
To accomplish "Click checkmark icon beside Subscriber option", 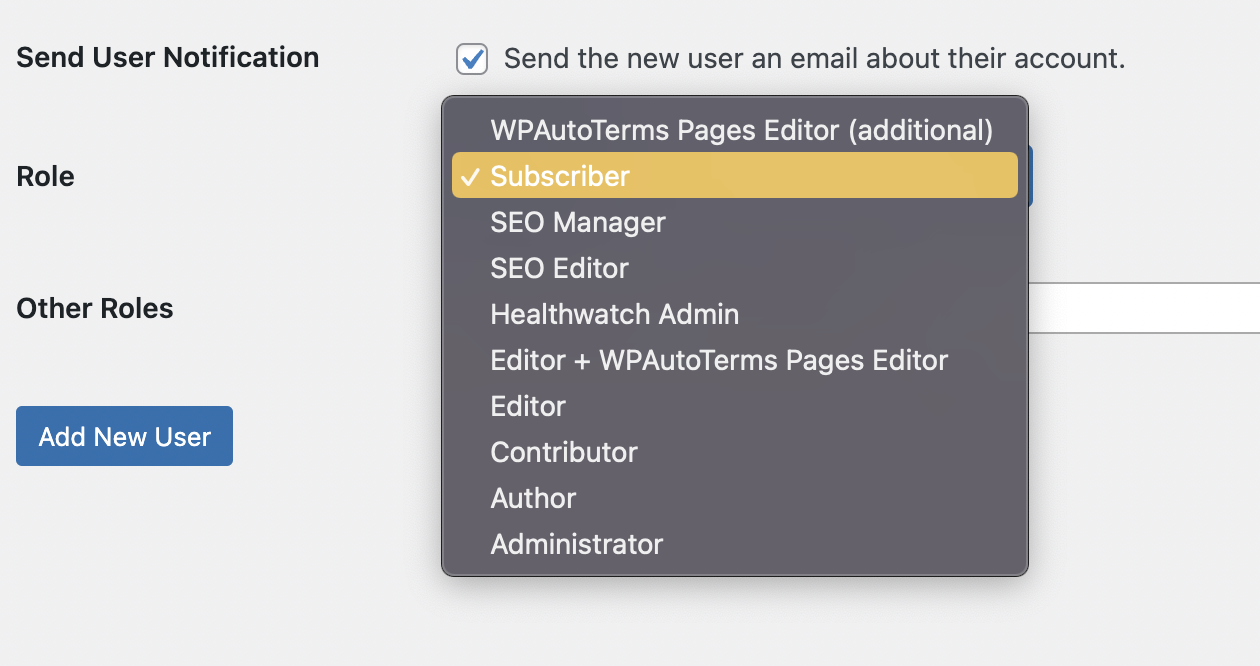I will click(470, 176).
